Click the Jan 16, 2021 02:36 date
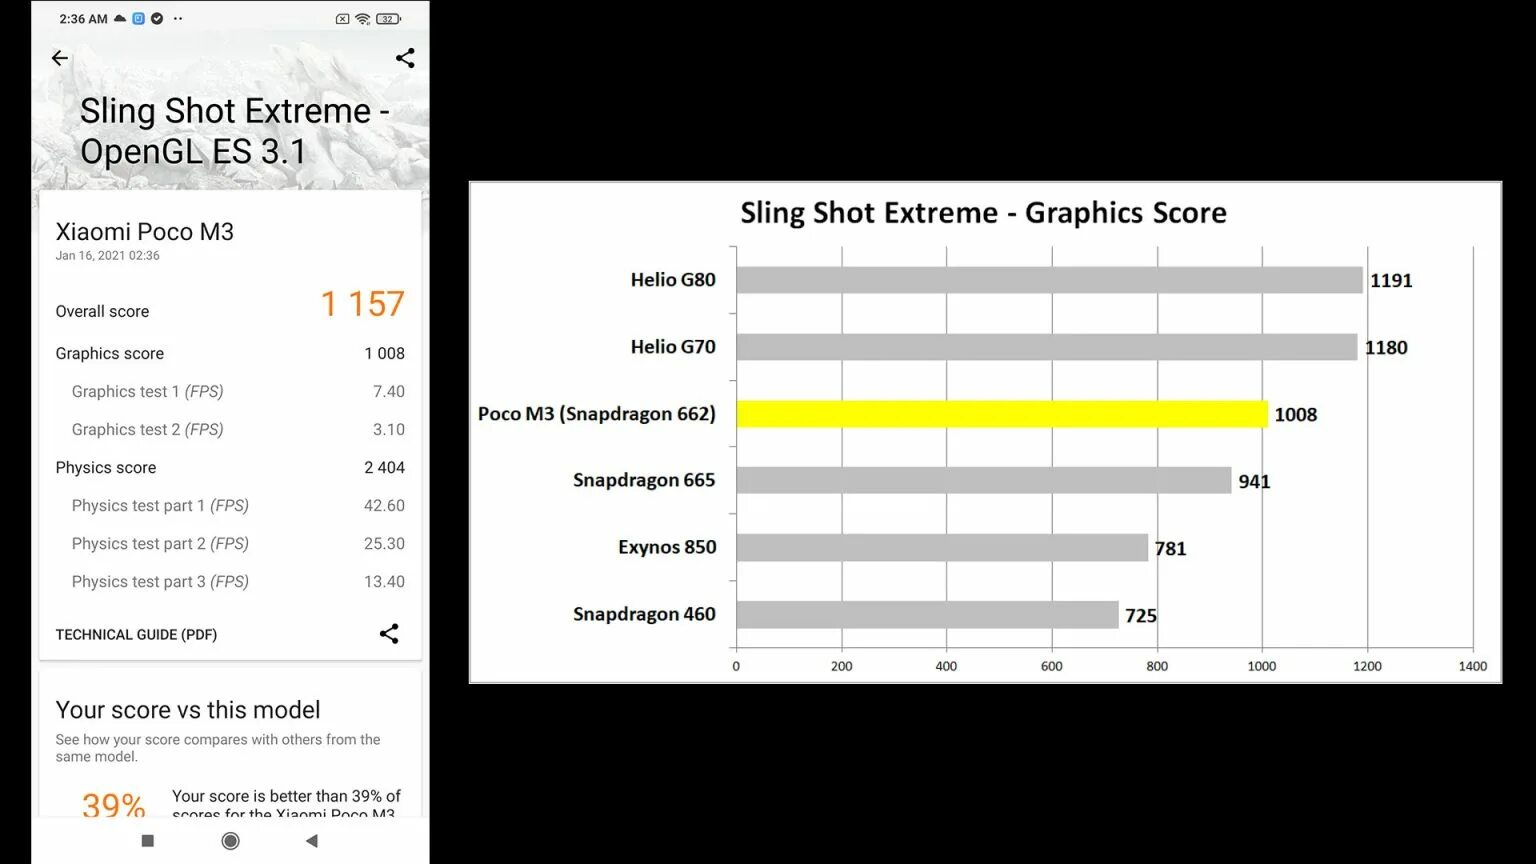The height and width of the screenshot is (864, 1536). 107,256
